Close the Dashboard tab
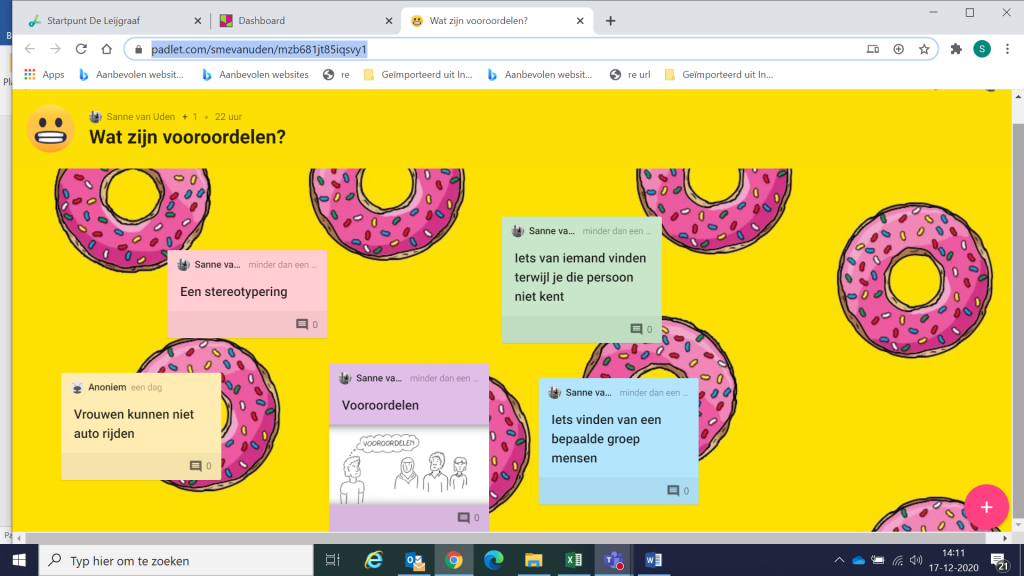This screenshot has width=1024, height=576. click(389, 21)
